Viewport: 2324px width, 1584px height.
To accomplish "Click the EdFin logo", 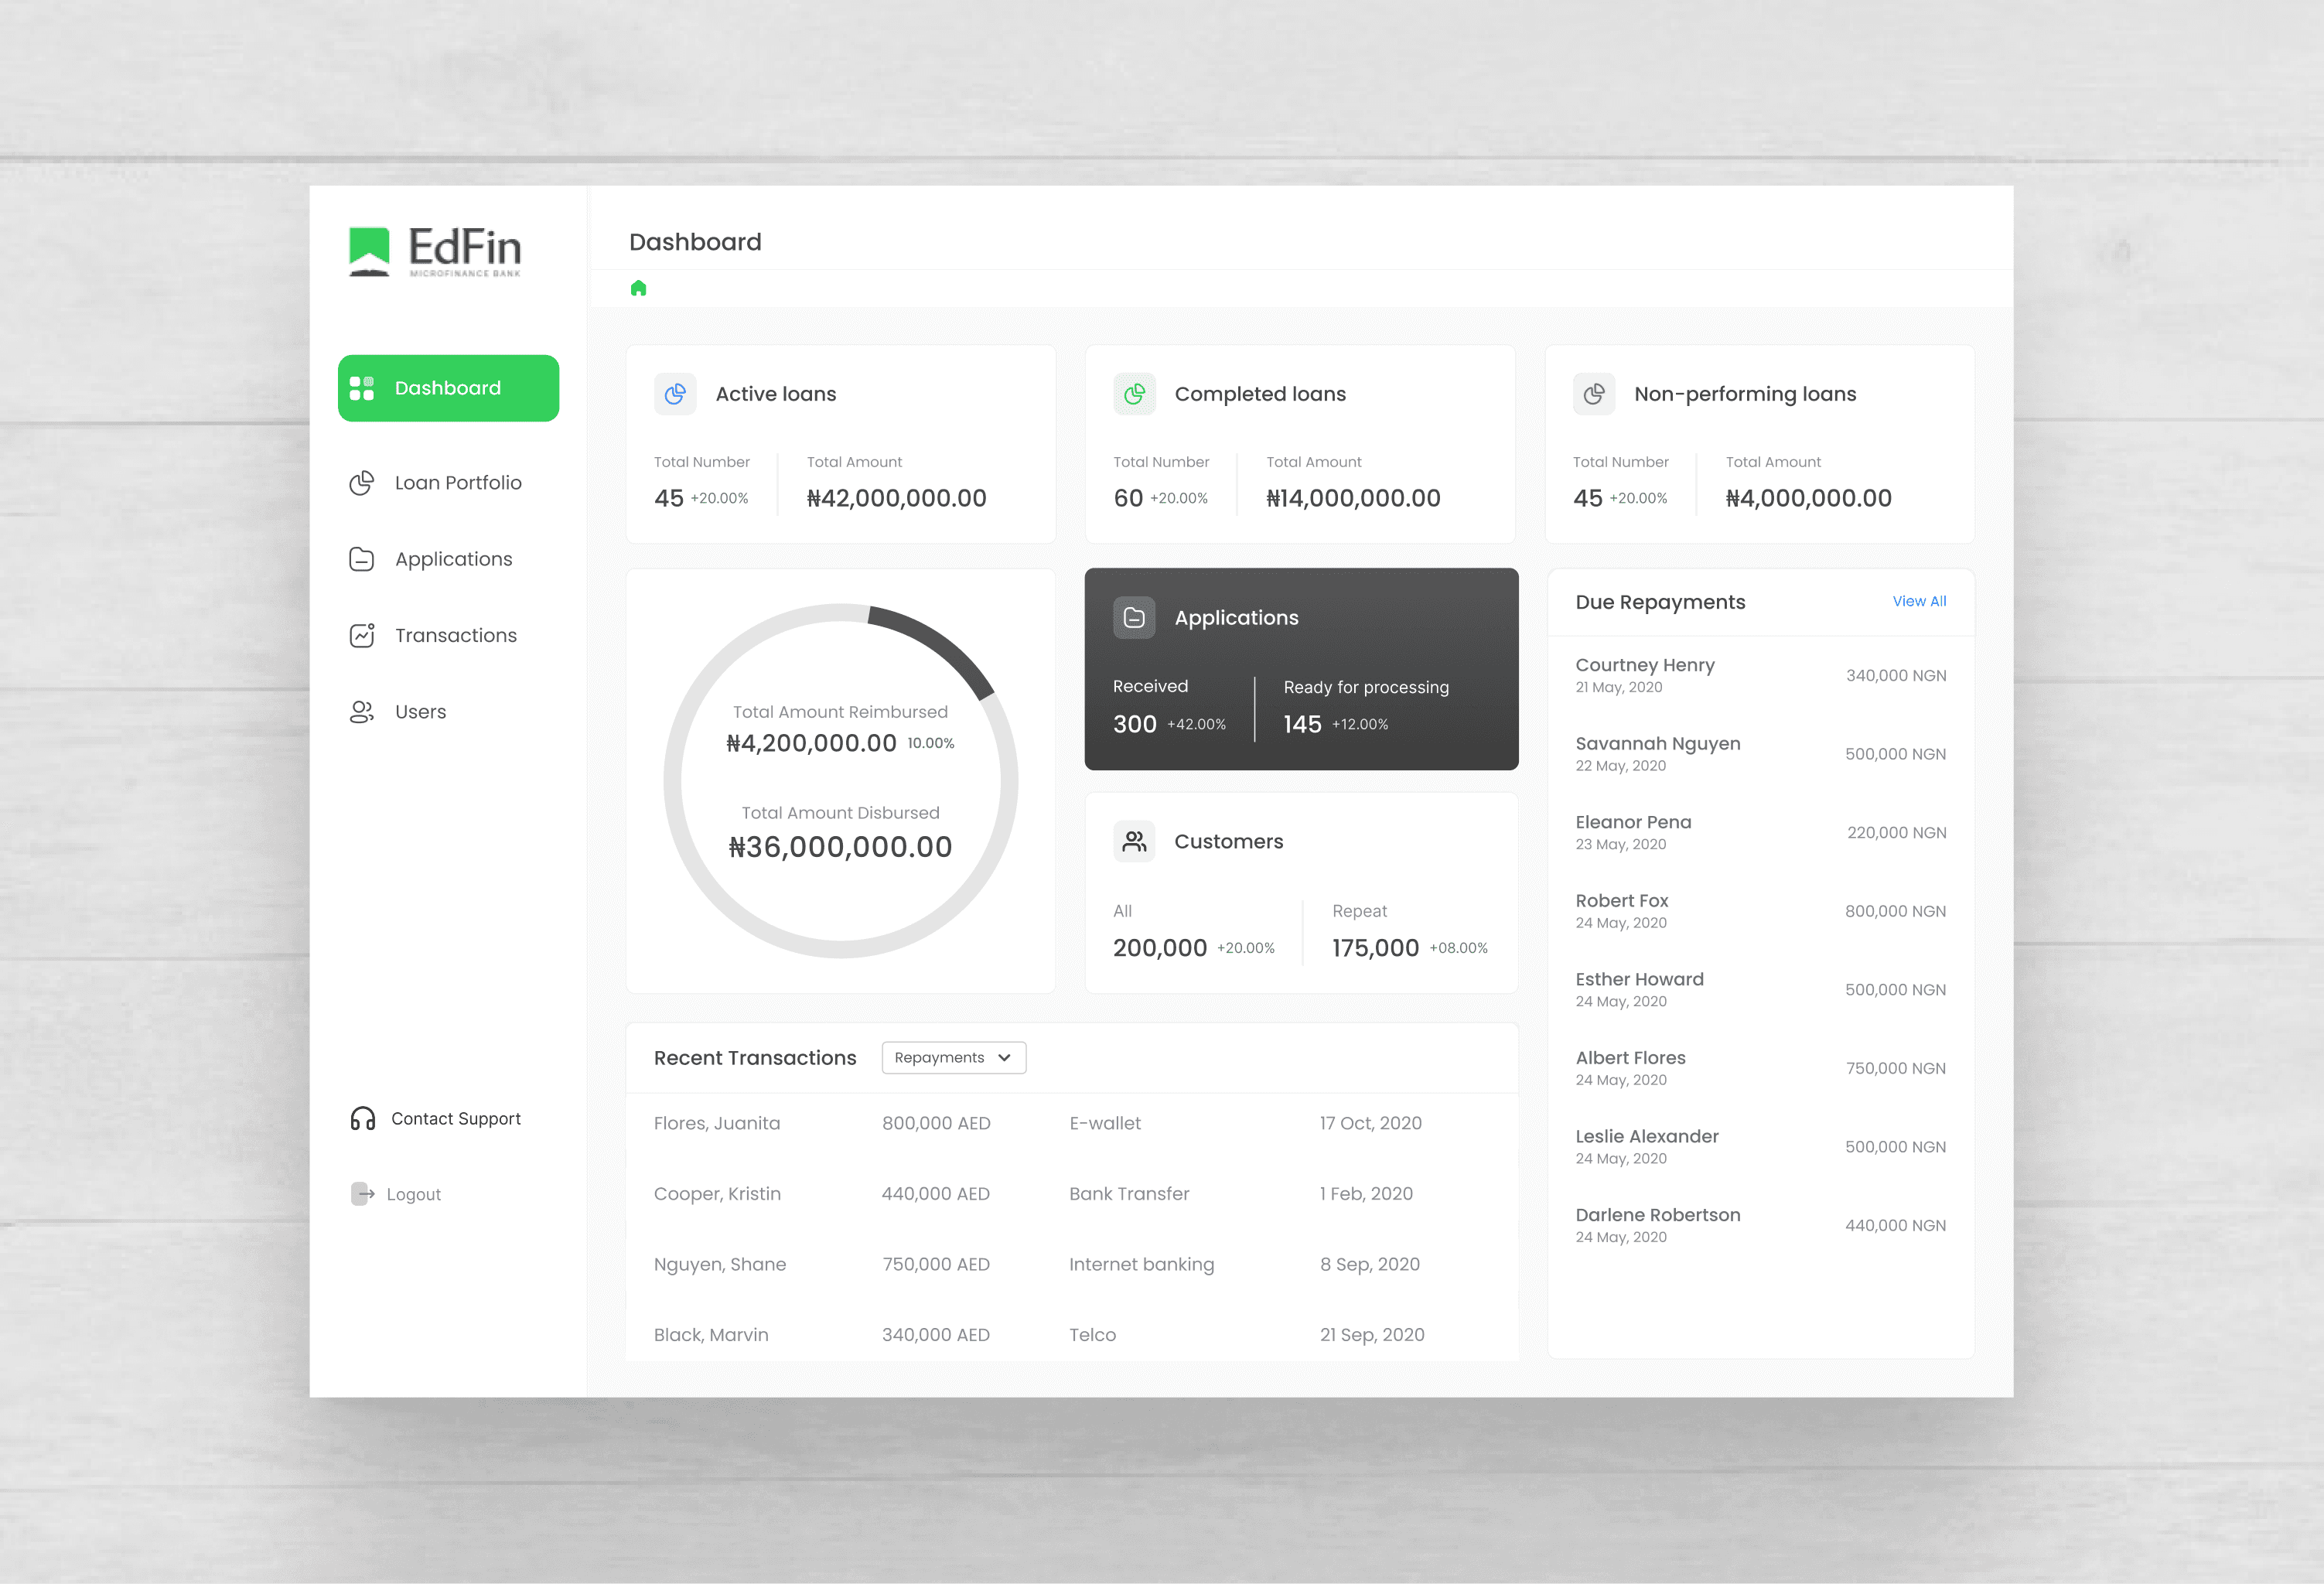I will point(435,252).
